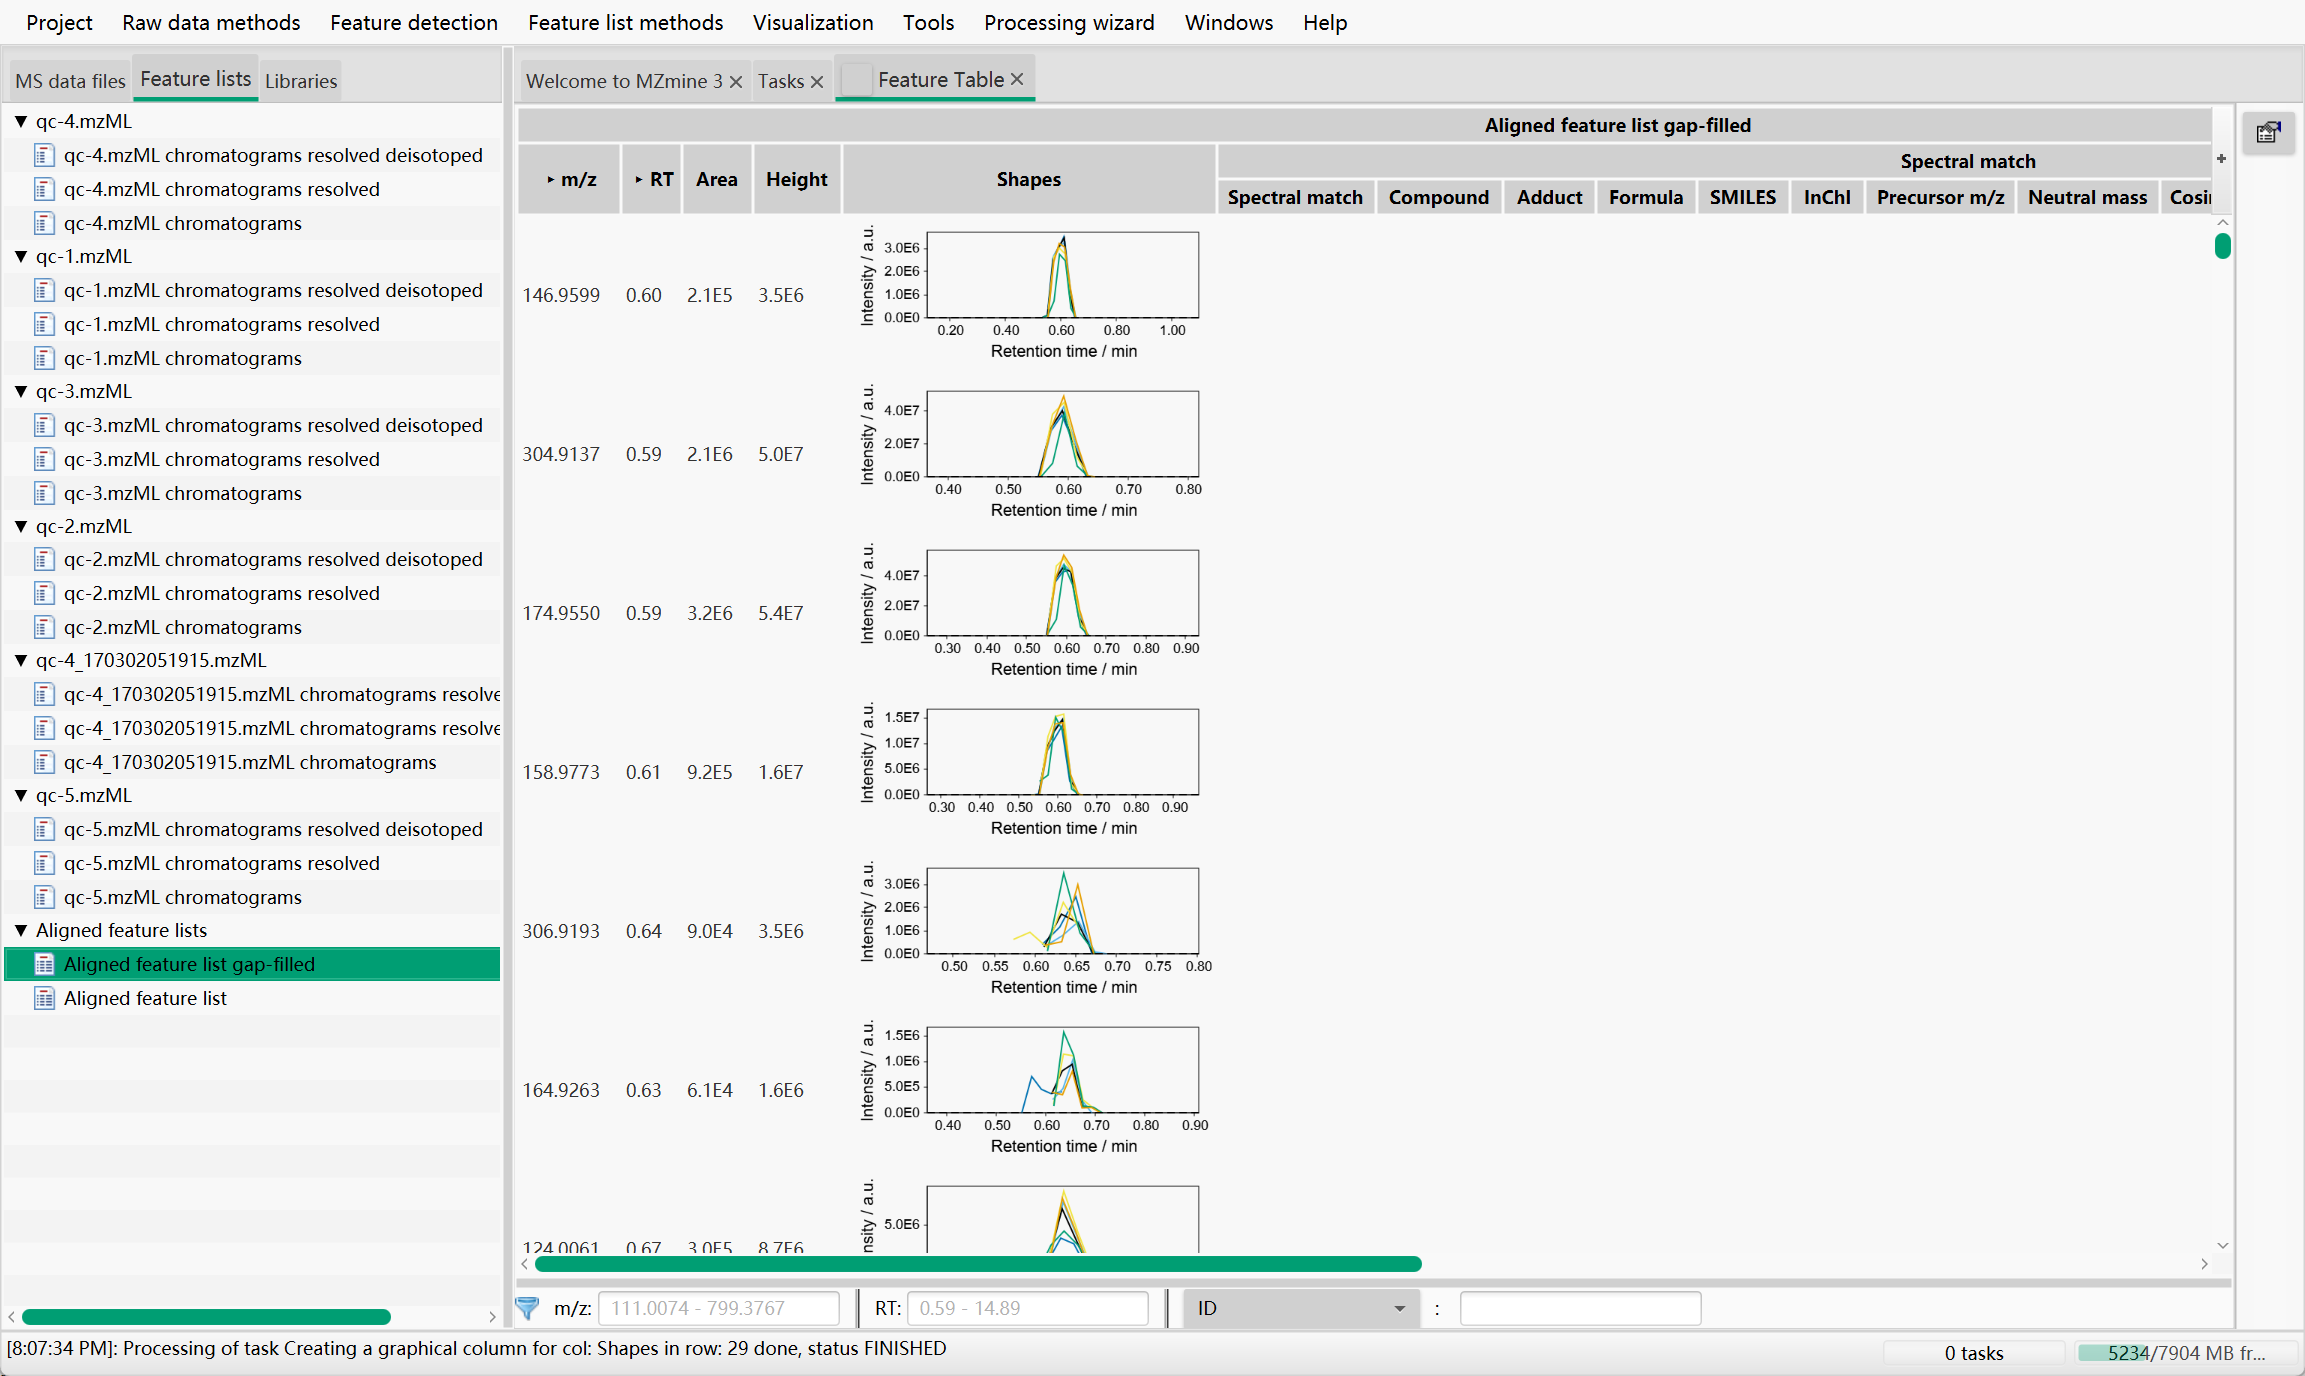This screenshot has width=2305, height=1376.
Task: Collapse the qc-2.mzML tree node
Action: point(21,525)
